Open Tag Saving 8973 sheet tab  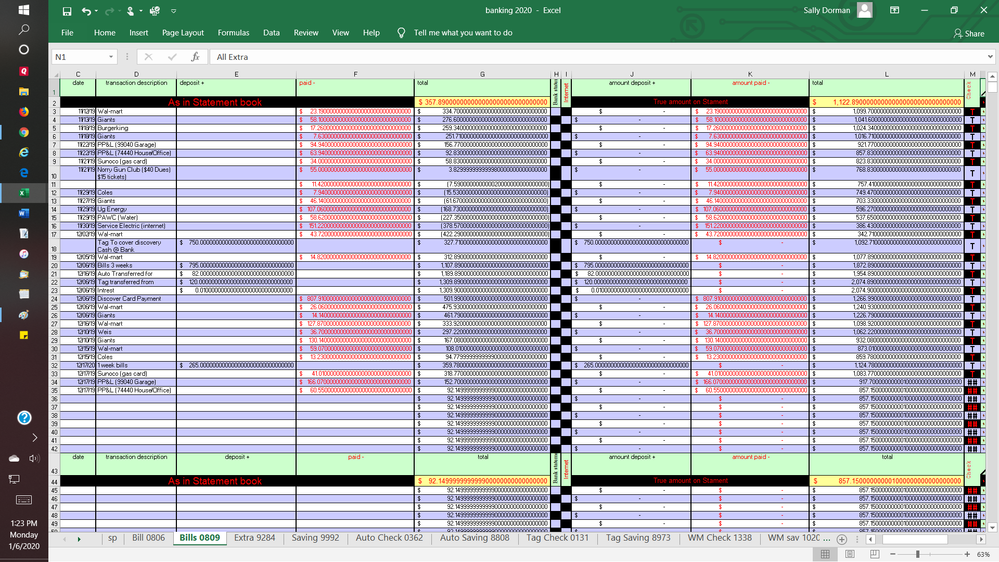pyautogui.click(x=638, y=538)
